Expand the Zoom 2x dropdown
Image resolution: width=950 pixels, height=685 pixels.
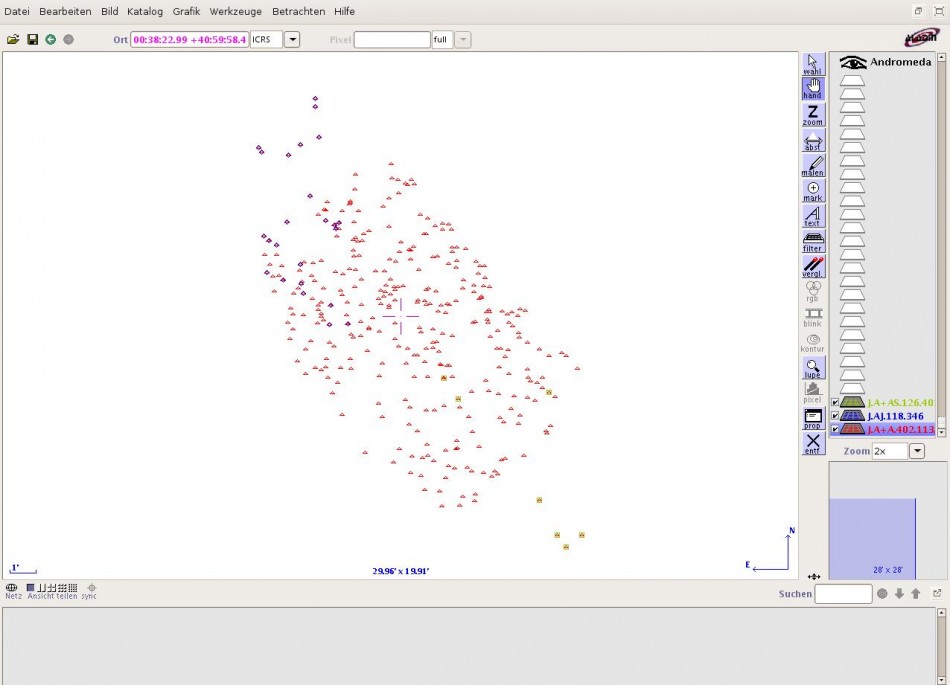click(916, 452)
